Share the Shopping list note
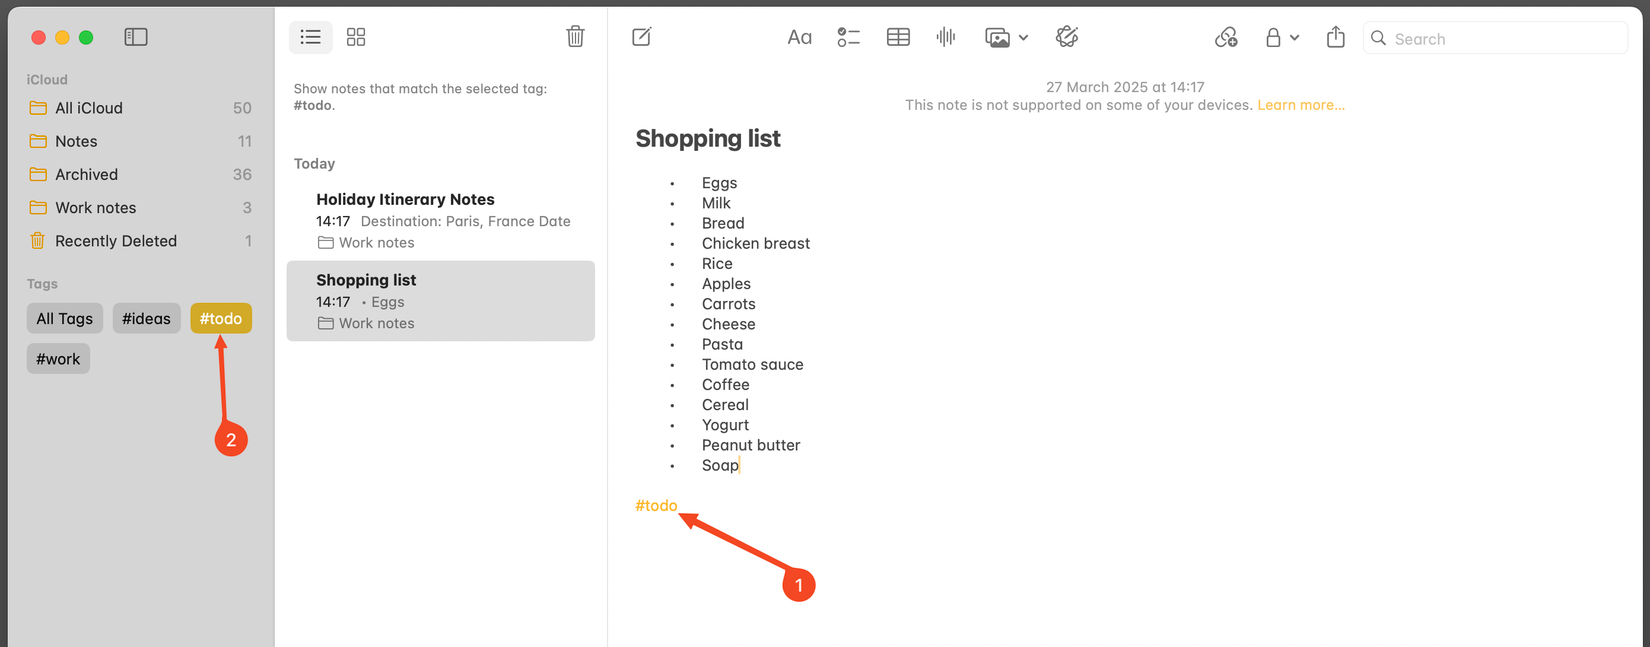This screenshot has height=647, width=1650. point(1335,37)
